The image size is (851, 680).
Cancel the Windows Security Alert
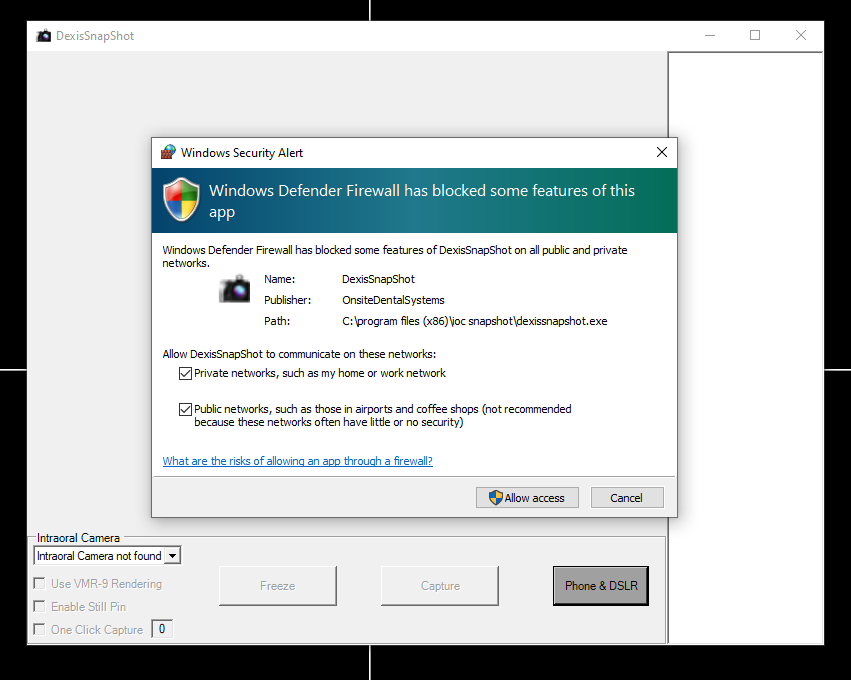pyautogui.click(x=627, y=498)
